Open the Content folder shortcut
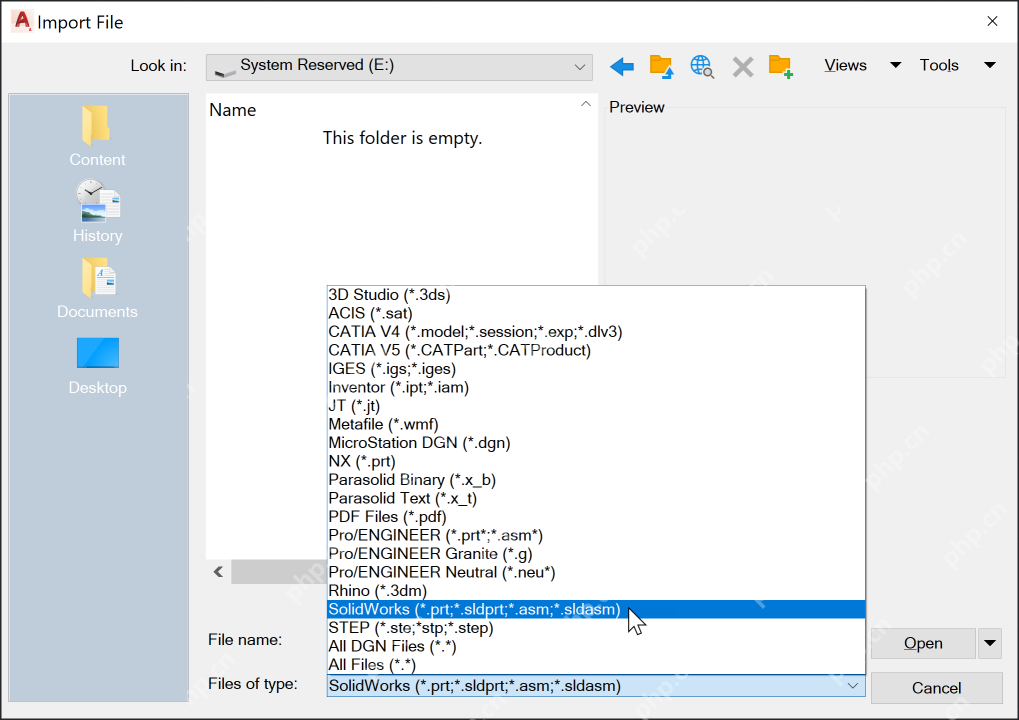This screenshot has width=1019, height=720. 97,136
